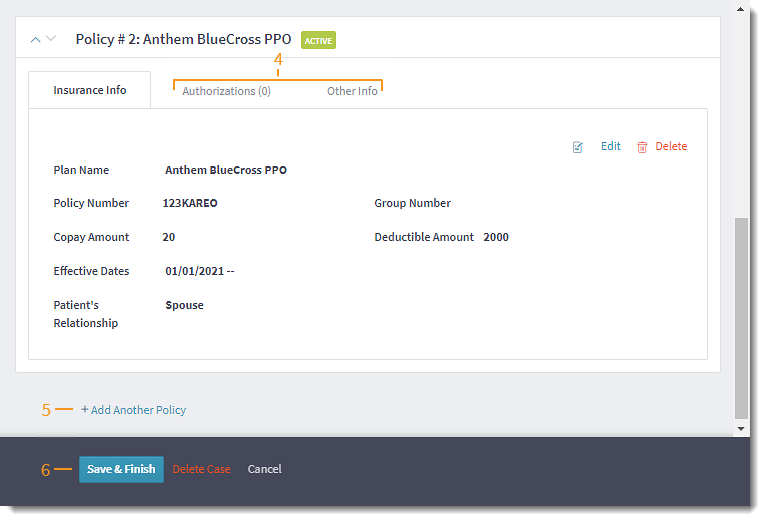This screenshot has width=765, height=521.
Task: Click the vertical scrollbar thumb
Action: pyautogui.click(x=741, y=318)
